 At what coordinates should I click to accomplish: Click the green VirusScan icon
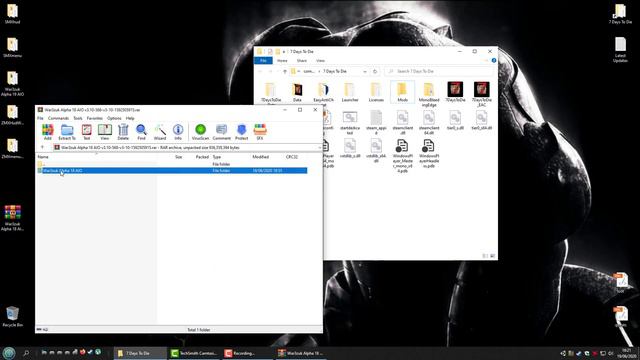[200, 132]
